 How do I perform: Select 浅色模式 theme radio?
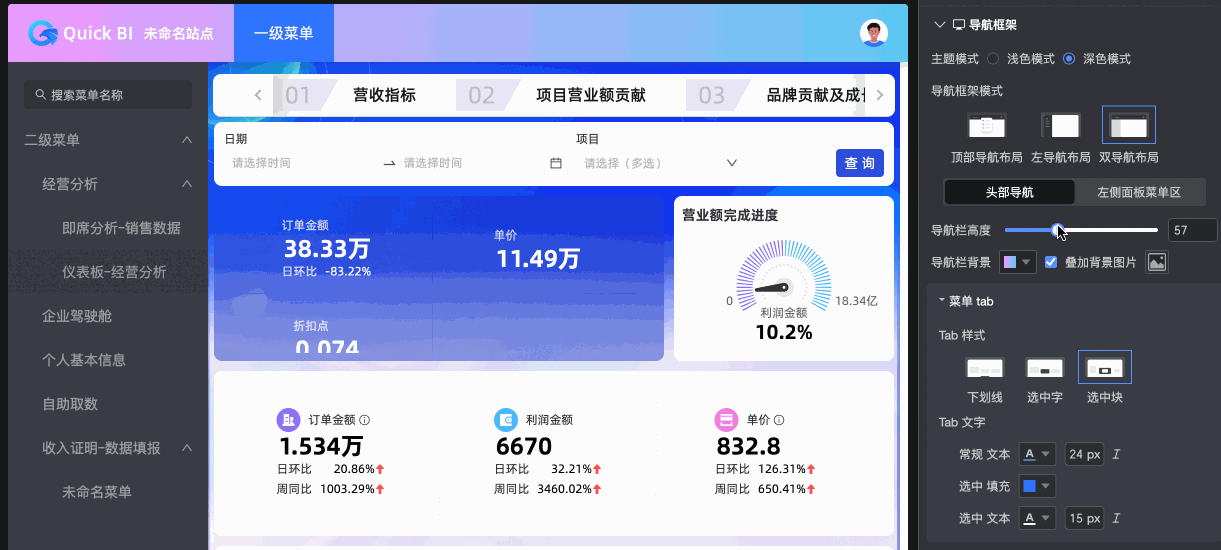pyautogui.click(x=993, y=59)
